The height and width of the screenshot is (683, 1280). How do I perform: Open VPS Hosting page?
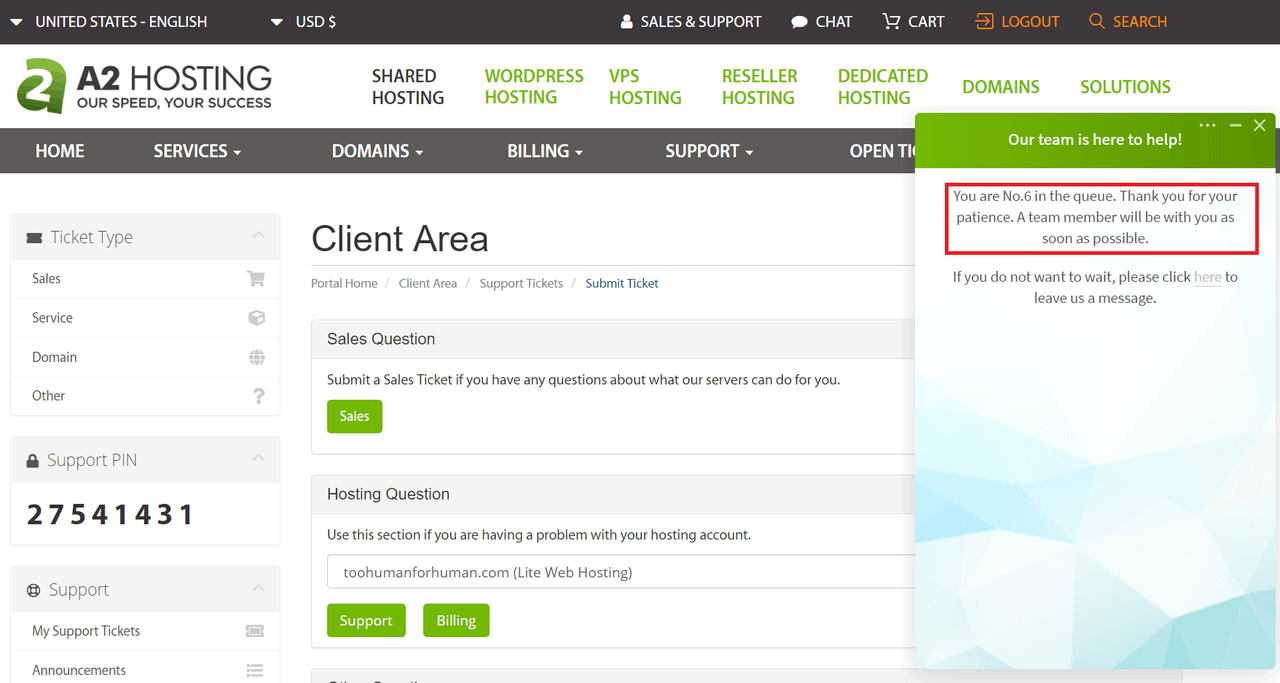pos(645,87)
